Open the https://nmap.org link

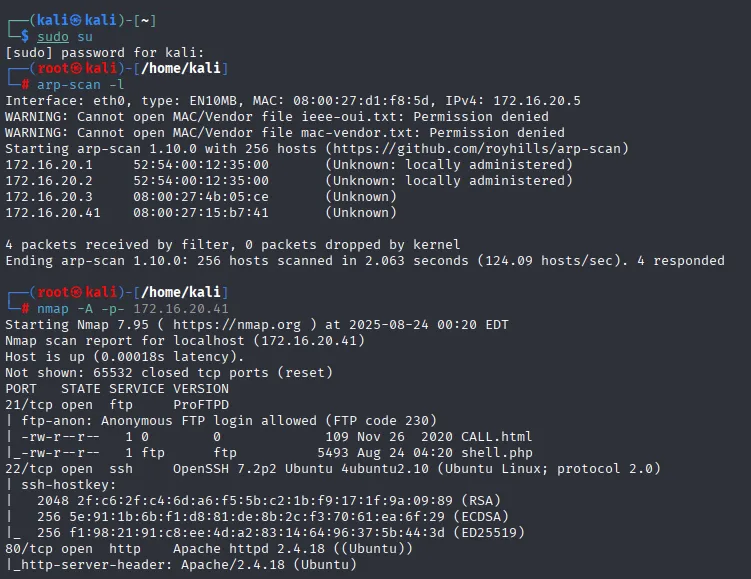pyautogui.click(x=237, y=325)
